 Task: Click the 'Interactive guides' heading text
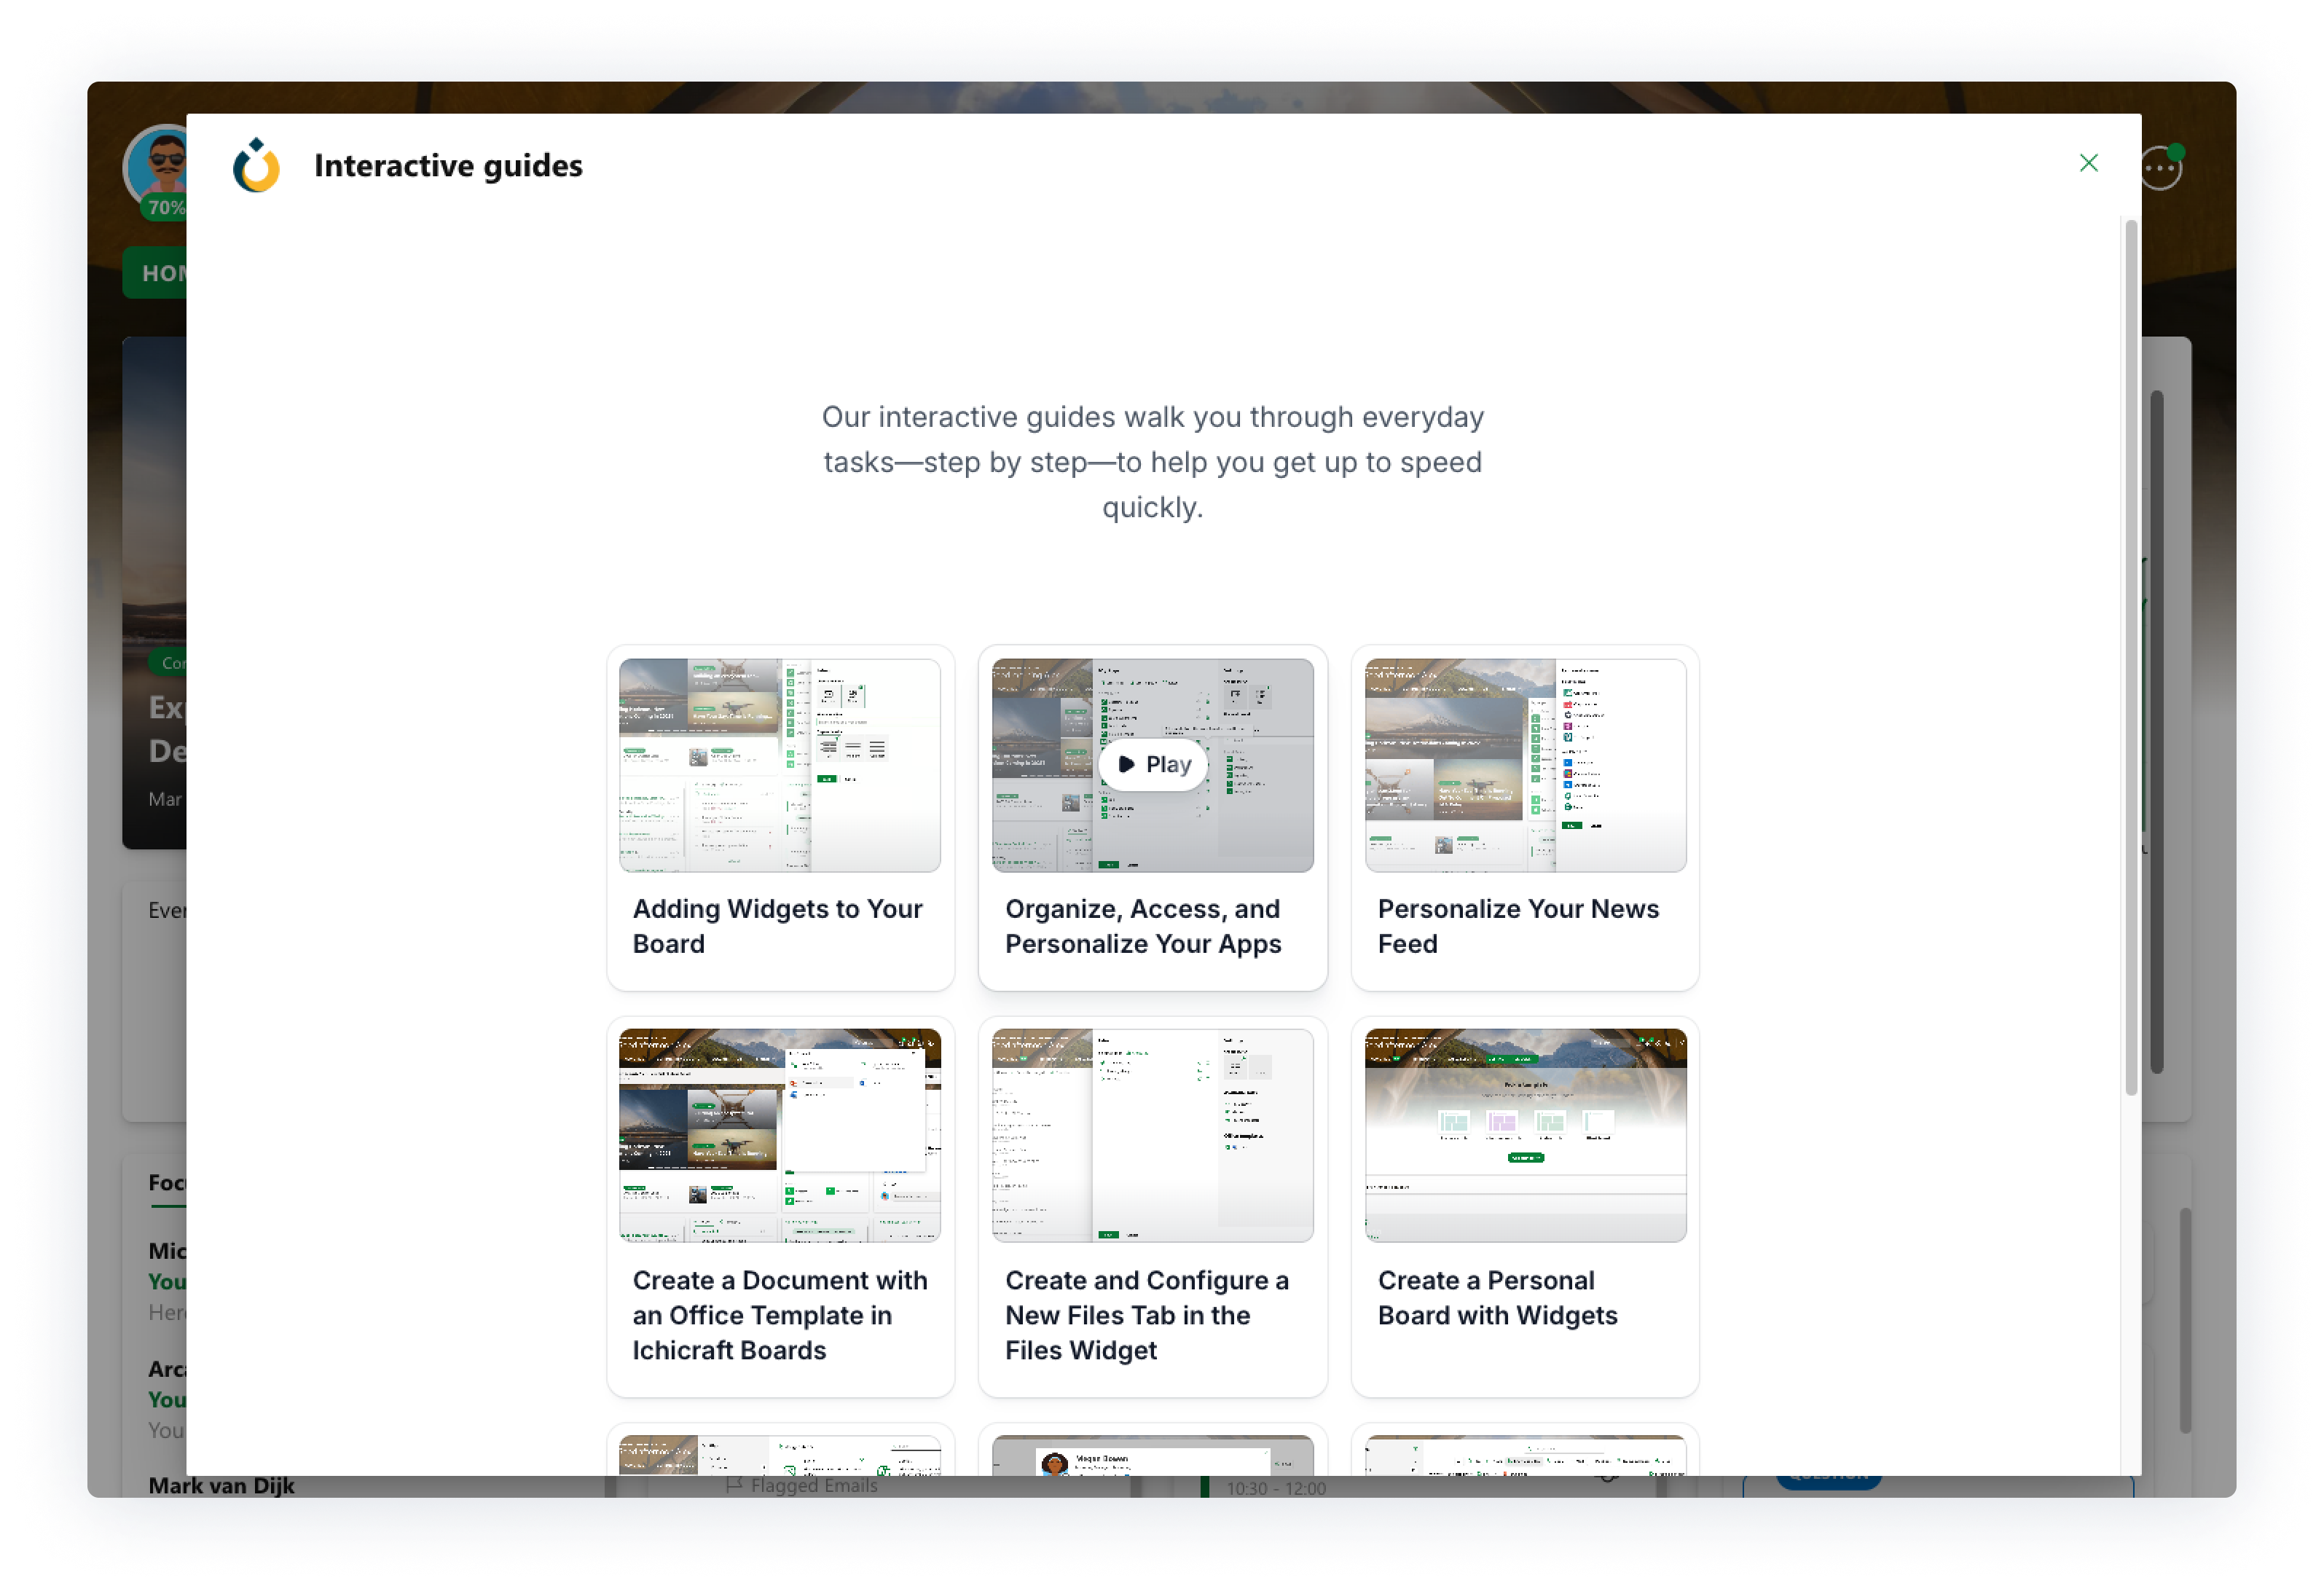click(448, 165)
